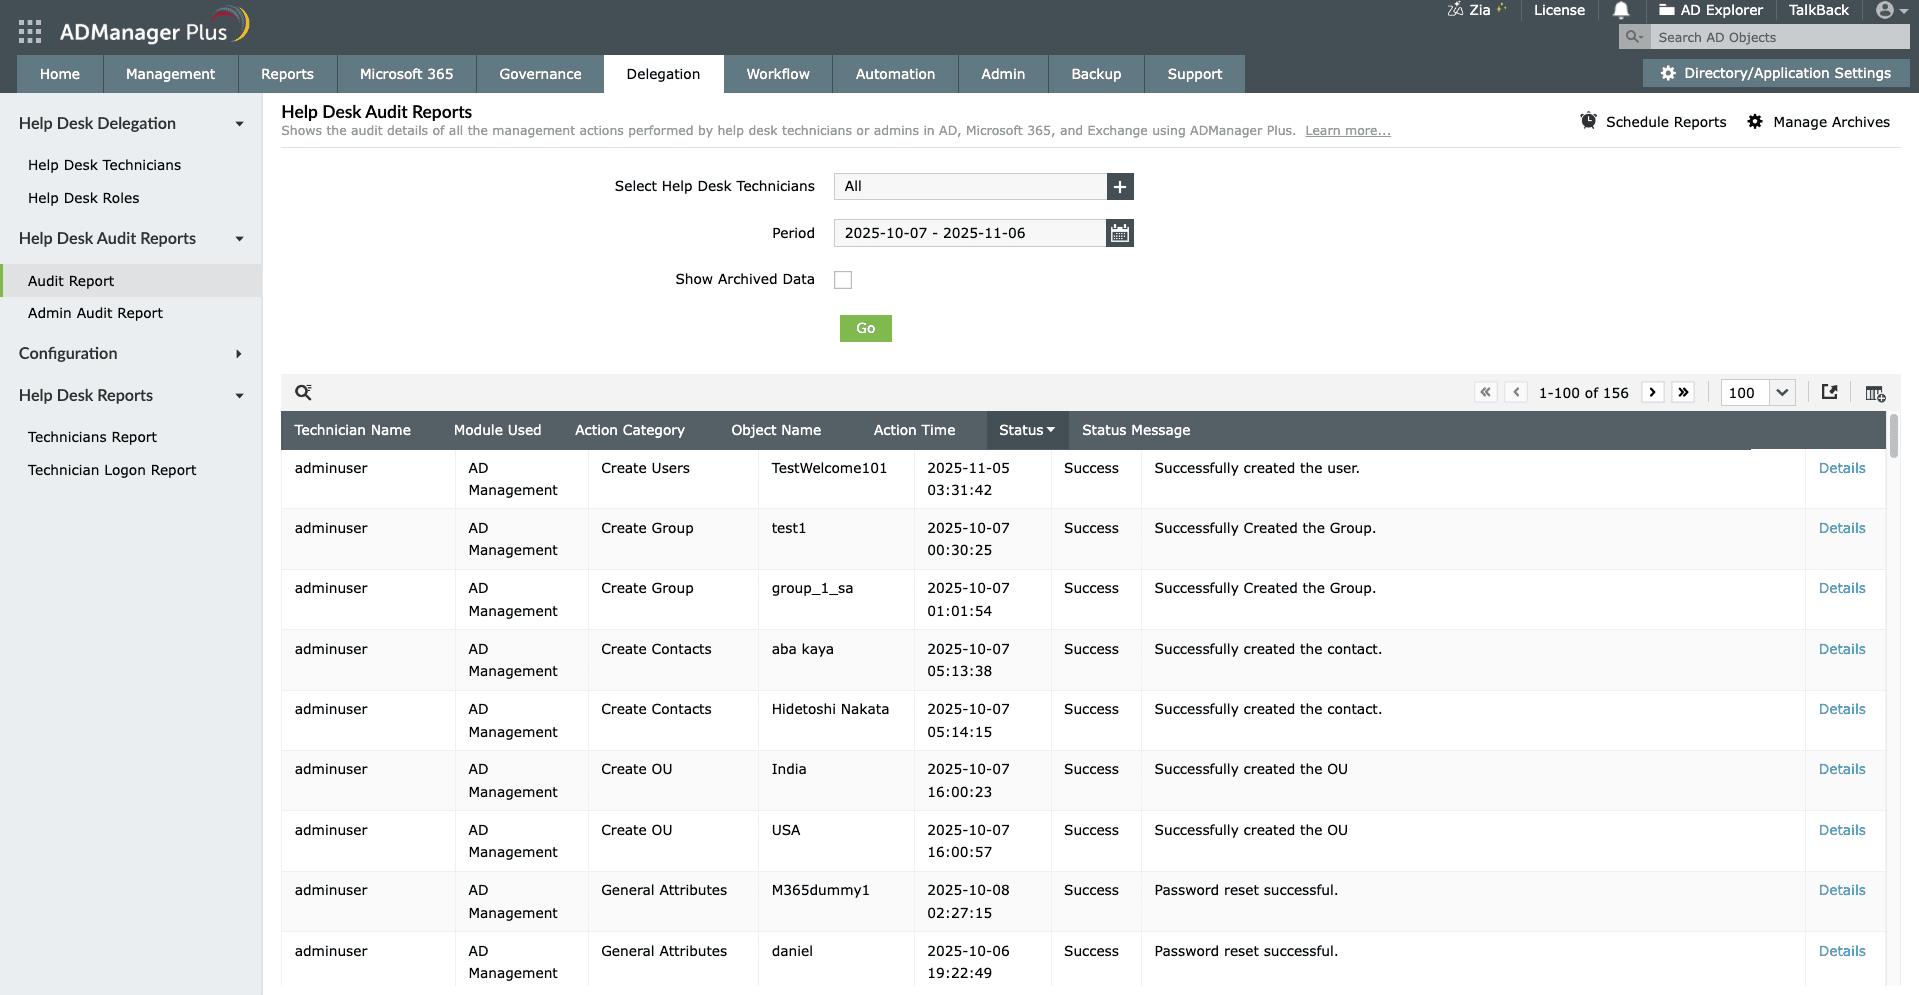Open Help Desk Technicians in sidebar

(105, 165)
